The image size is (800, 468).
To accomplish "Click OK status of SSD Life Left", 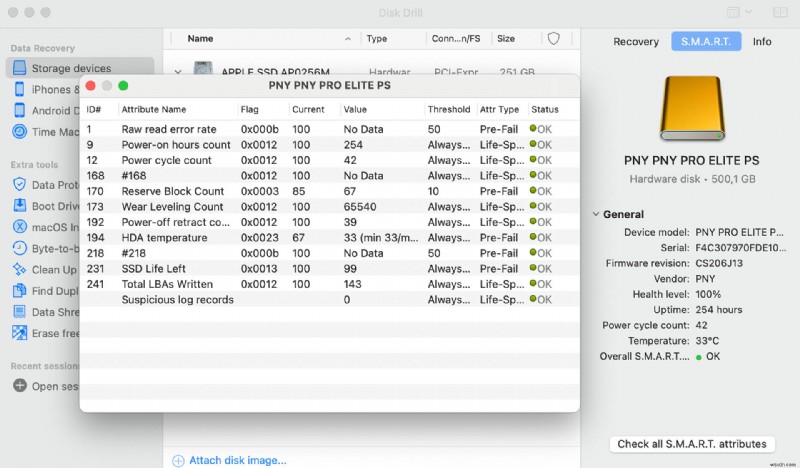I will point(541,268).
